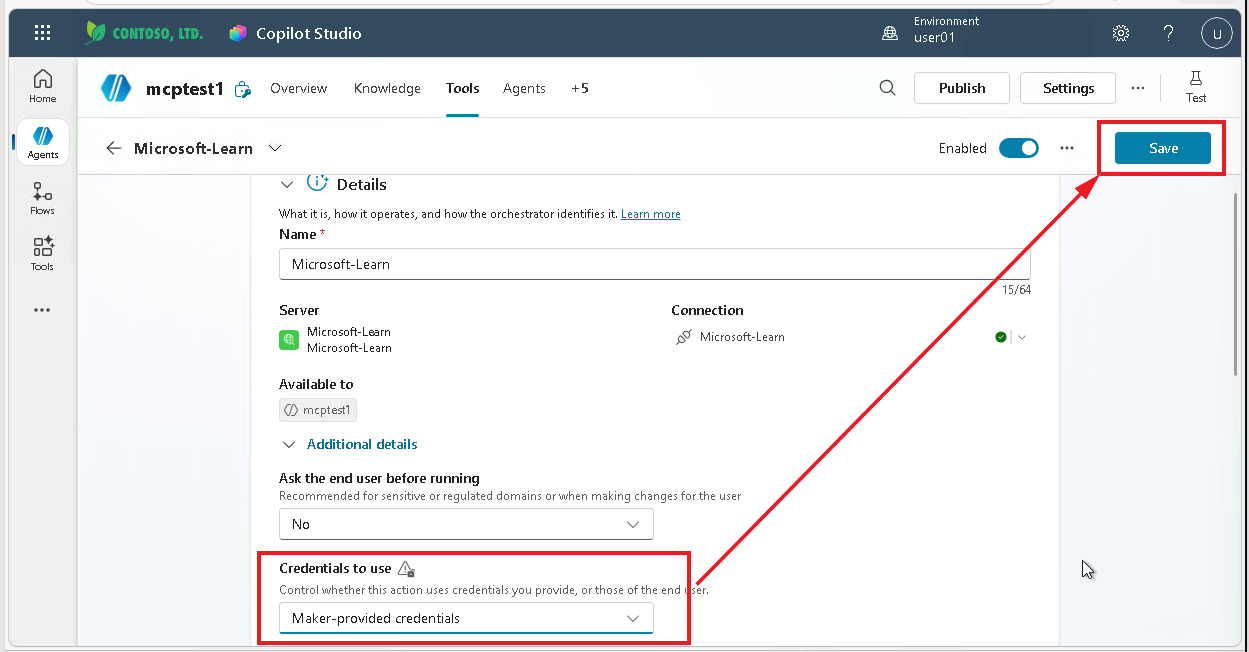Image resolution: width=1249 pixels, height=652 pixels.
Task: Open the Connection dropdown chevron
Action: click(x=1021, y=337)
